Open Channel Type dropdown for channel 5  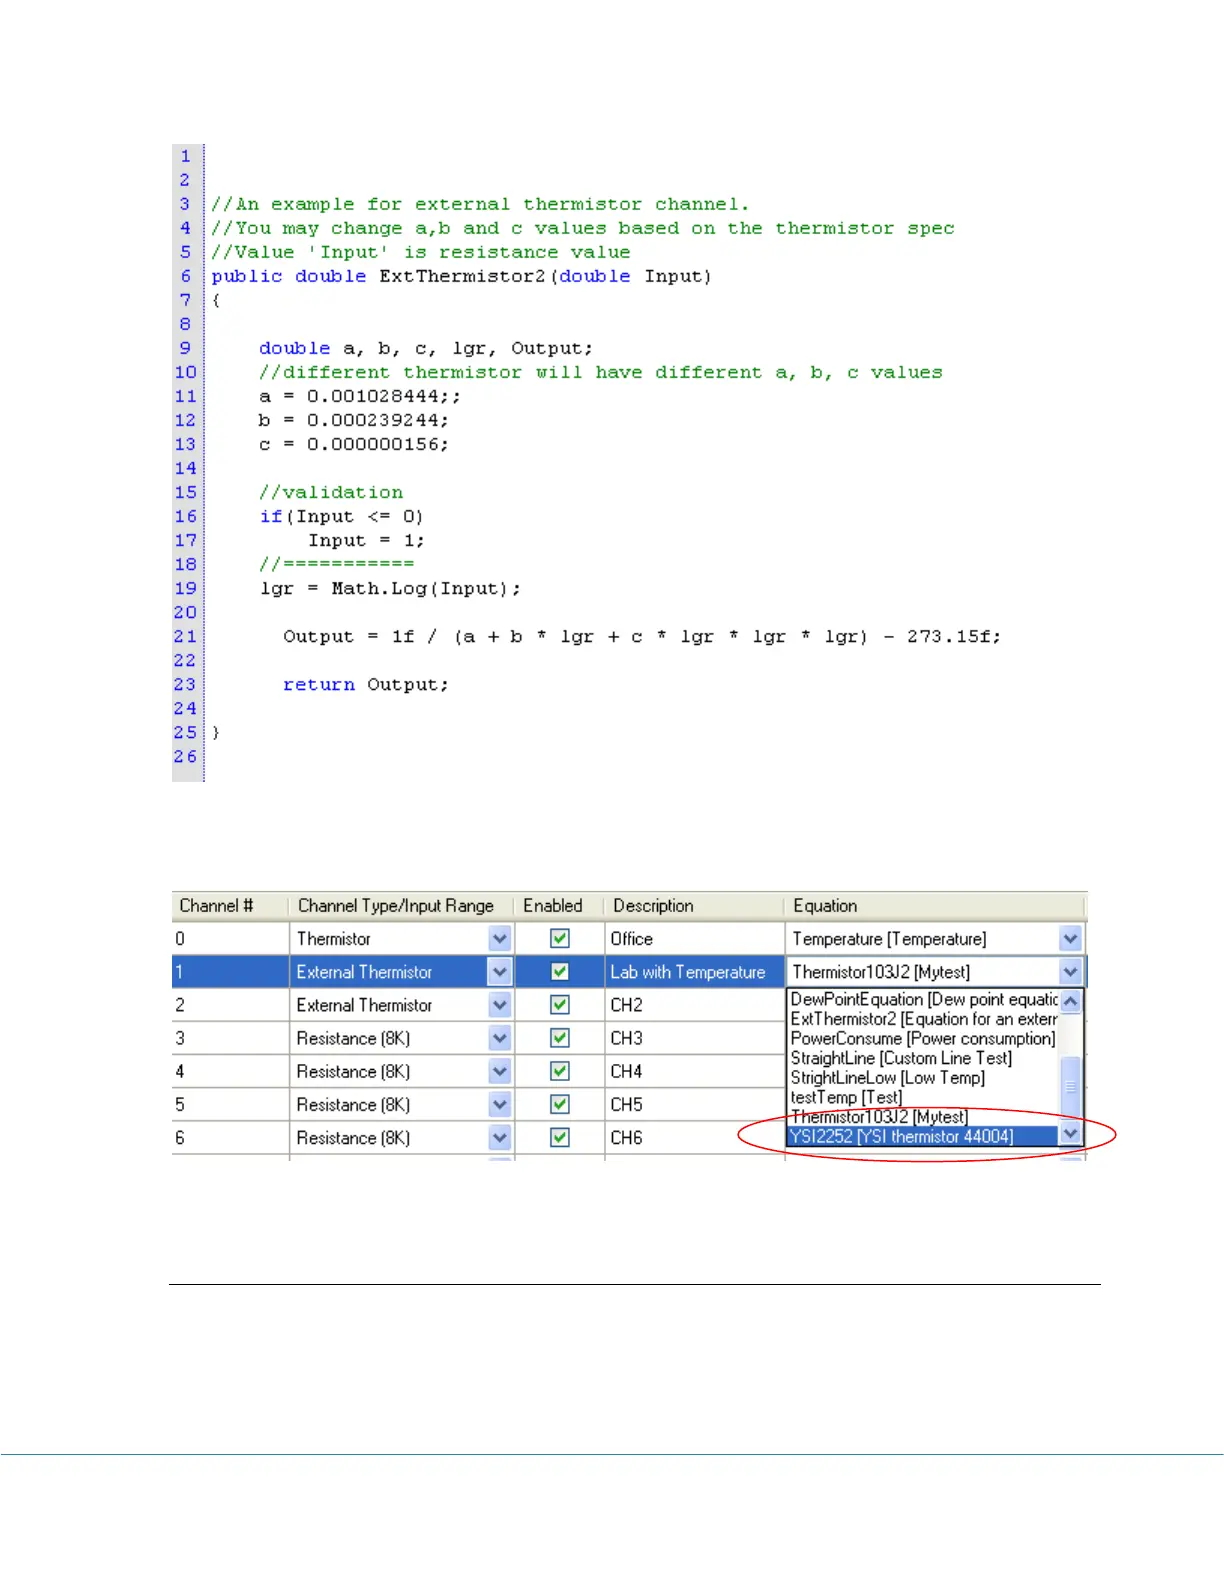click(x=500, y=1105)
